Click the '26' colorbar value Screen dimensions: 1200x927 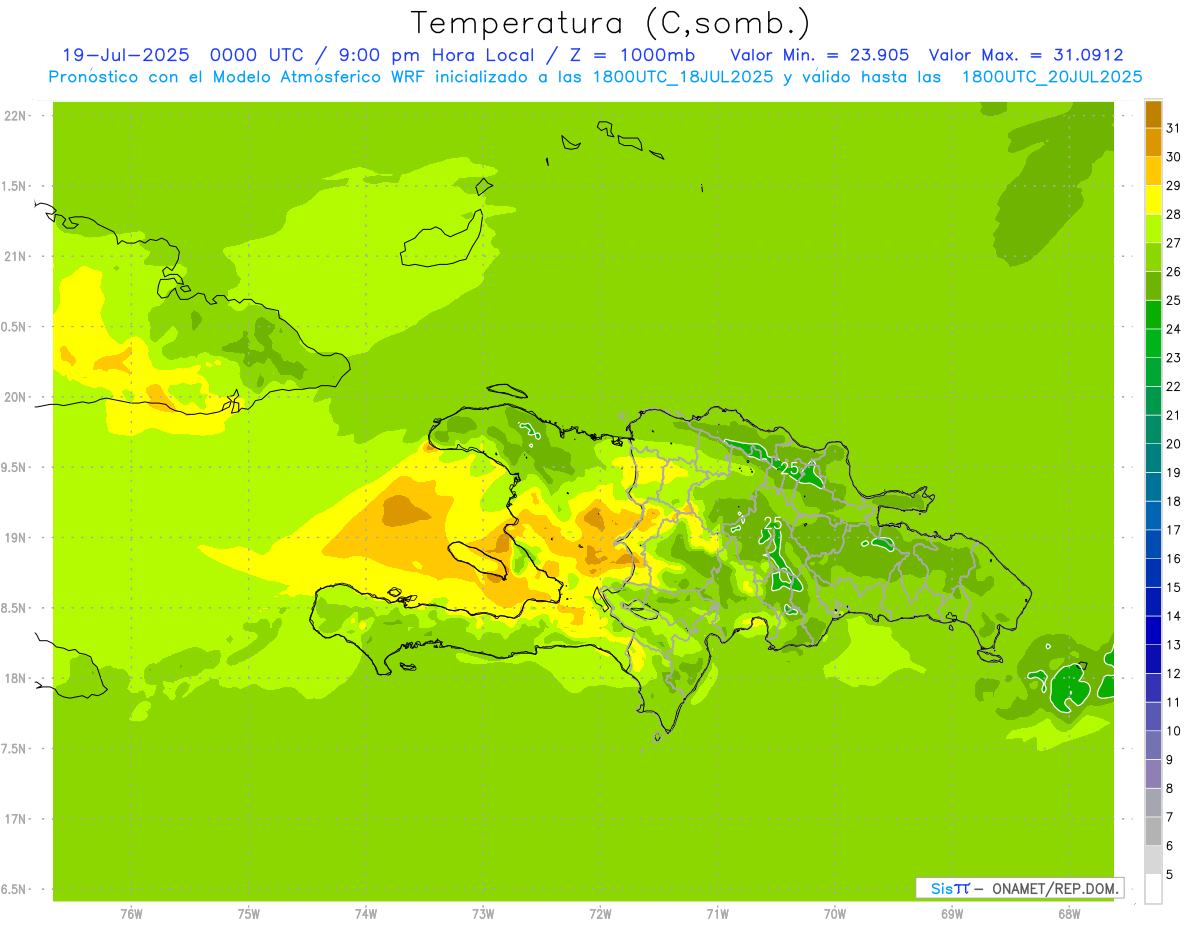(x=1174, y=271)
